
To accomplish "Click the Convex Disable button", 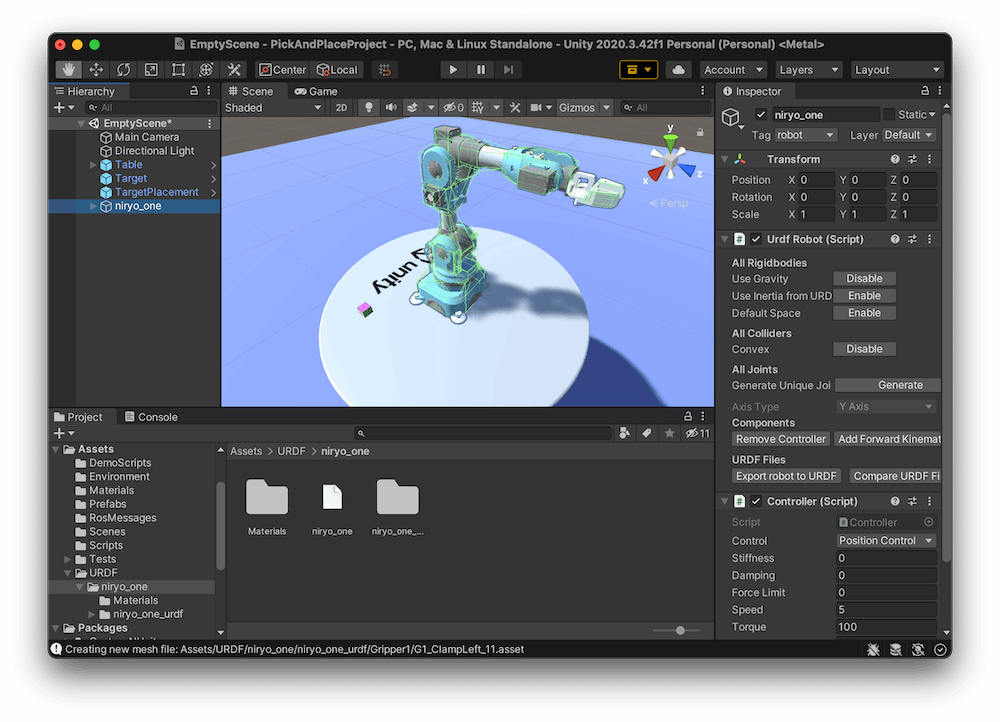I will (x=864, y=349).
